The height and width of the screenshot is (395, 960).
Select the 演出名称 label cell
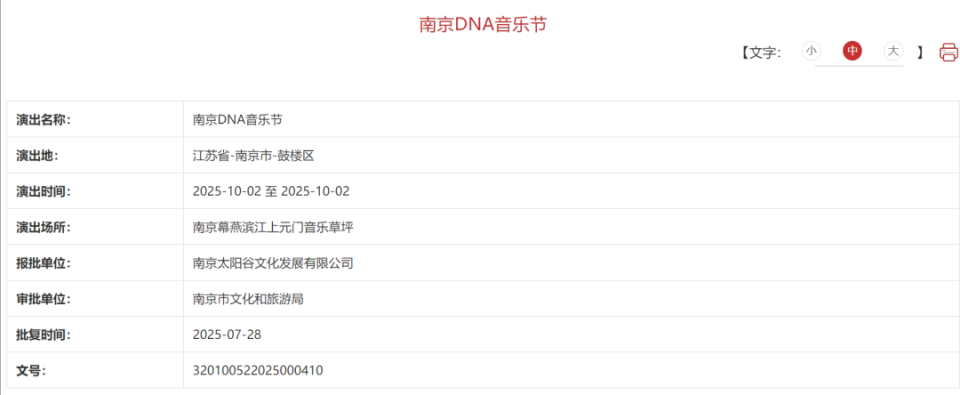tap(95, 119)
